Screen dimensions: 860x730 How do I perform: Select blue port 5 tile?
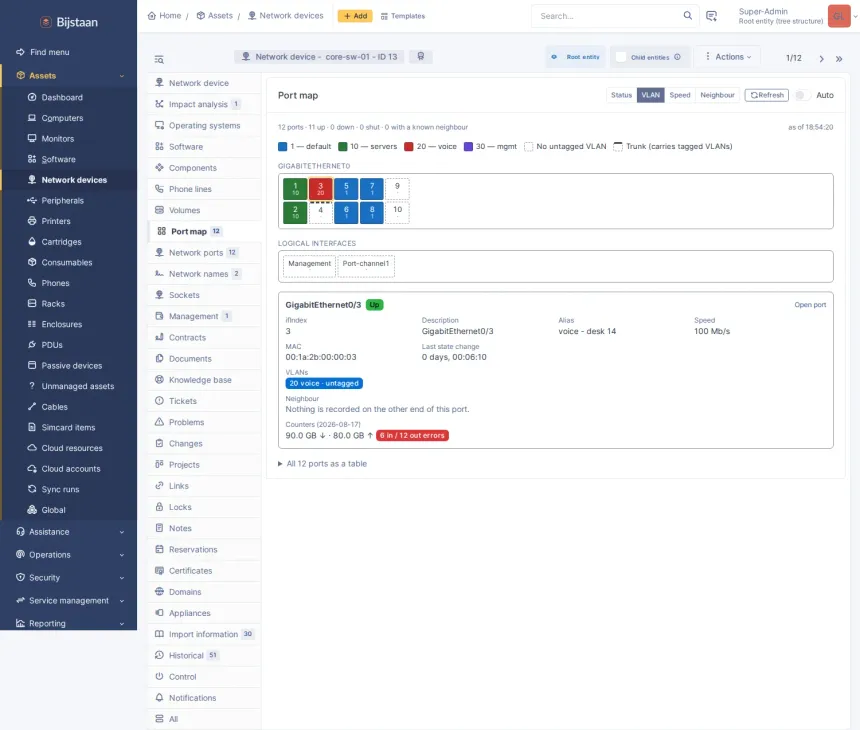[346, 189]
